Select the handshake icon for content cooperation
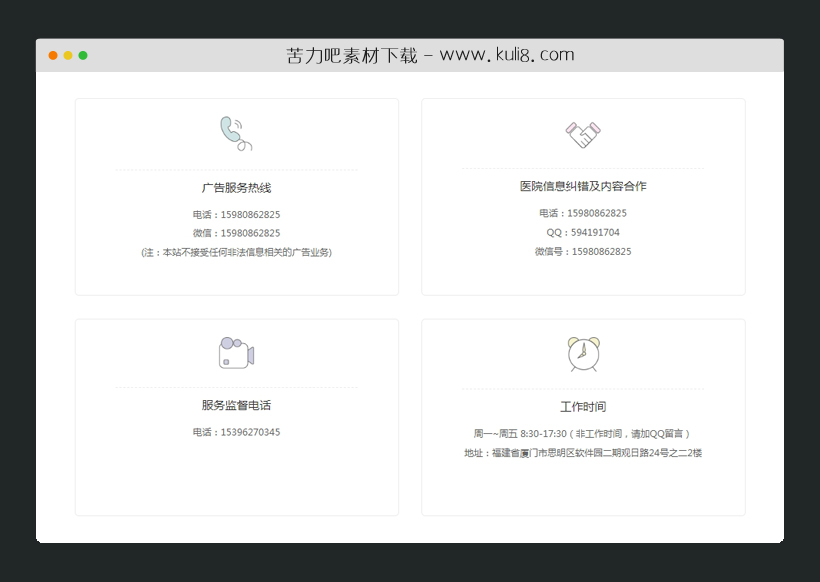 click(582, 131)
